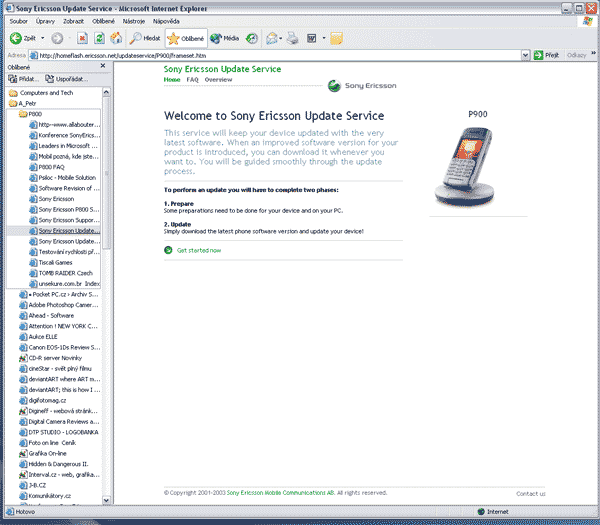The height and width of the screenshot is (525, 600).
Task: Click Contact us link in footer
Action: coord(531,494)
